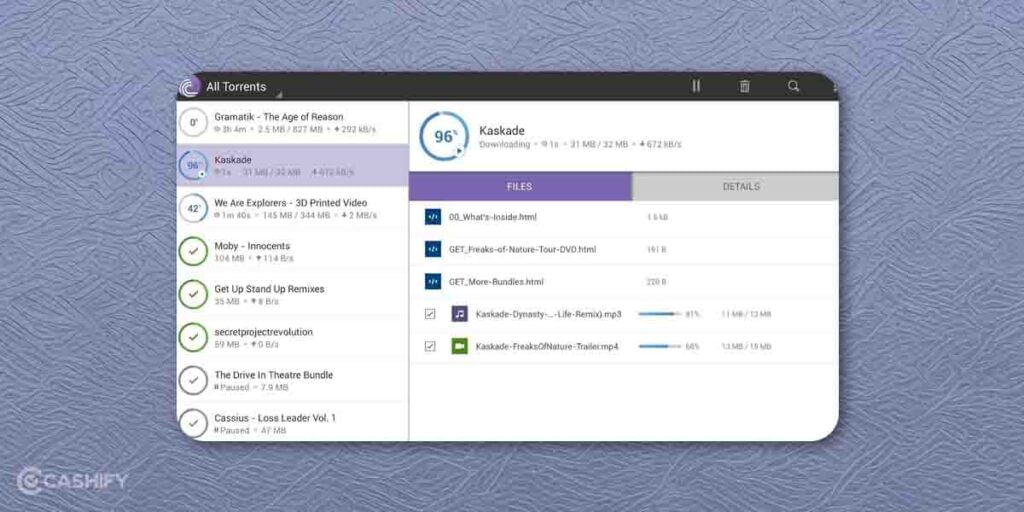Uncheck the Kaskade-FreaksOfNature-Trailer.mp4 checkbox
Viewport: 1024px width, 512px height.
[x=430, y=346]
